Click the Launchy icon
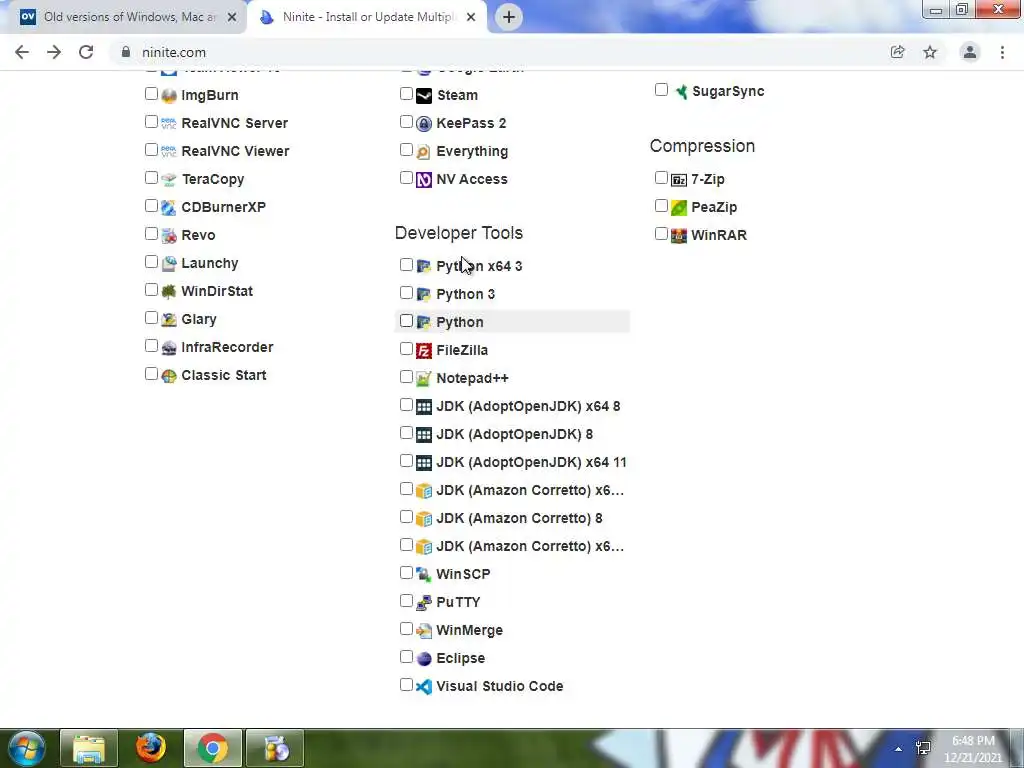Viewport: 1024px width, 768px height. [x=169, y=264]
